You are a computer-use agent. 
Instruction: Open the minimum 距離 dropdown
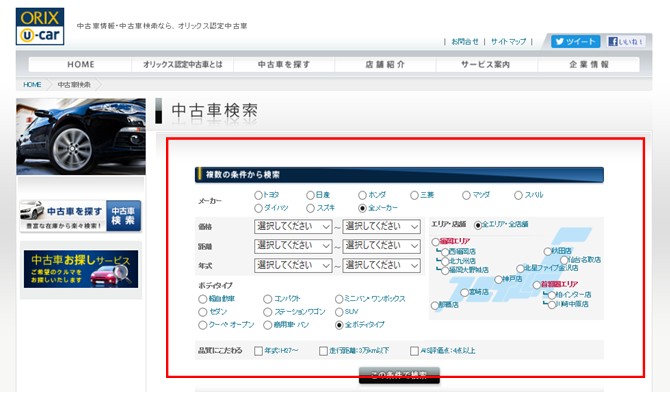[293, 246]
